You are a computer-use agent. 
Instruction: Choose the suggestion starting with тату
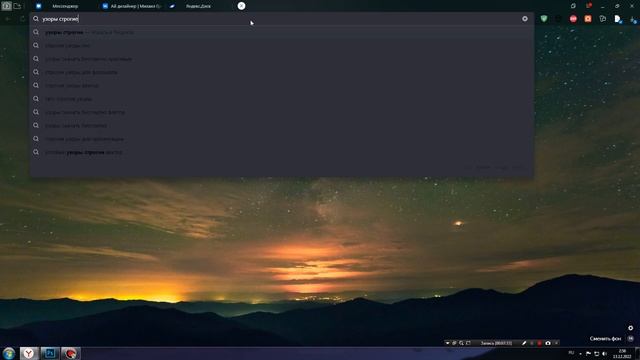coord(282,99)
